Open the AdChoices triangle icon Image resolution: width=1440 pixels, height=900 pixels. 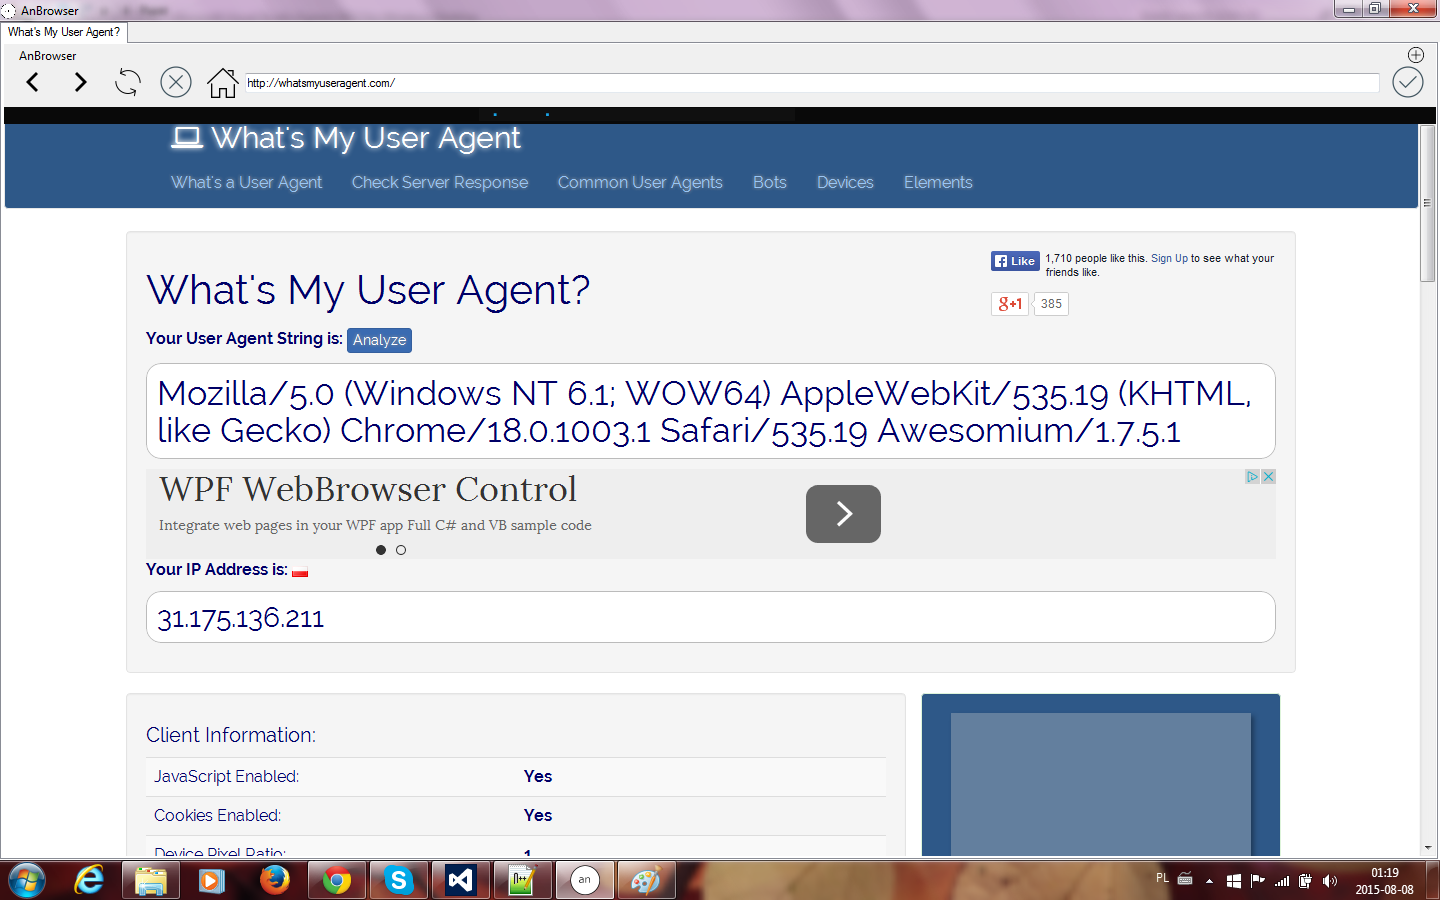pyautogui.click(x=1252, y=477)
